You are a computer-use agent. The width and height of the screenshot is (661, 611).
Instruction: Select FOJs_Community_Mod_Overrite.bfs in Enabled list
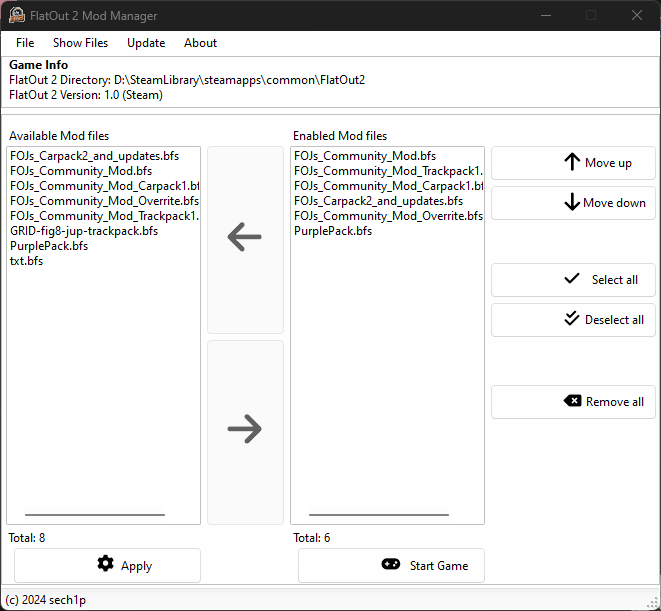[387, 216]
